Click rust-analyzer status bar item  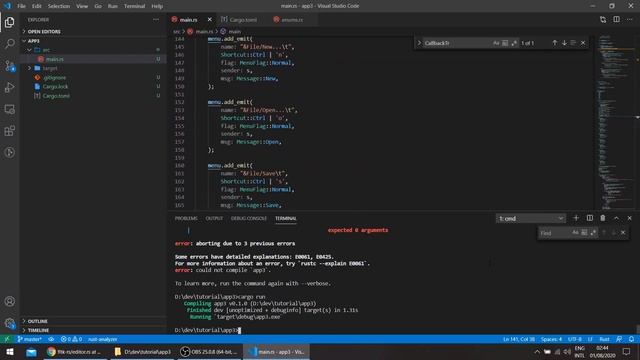(102, 339)
